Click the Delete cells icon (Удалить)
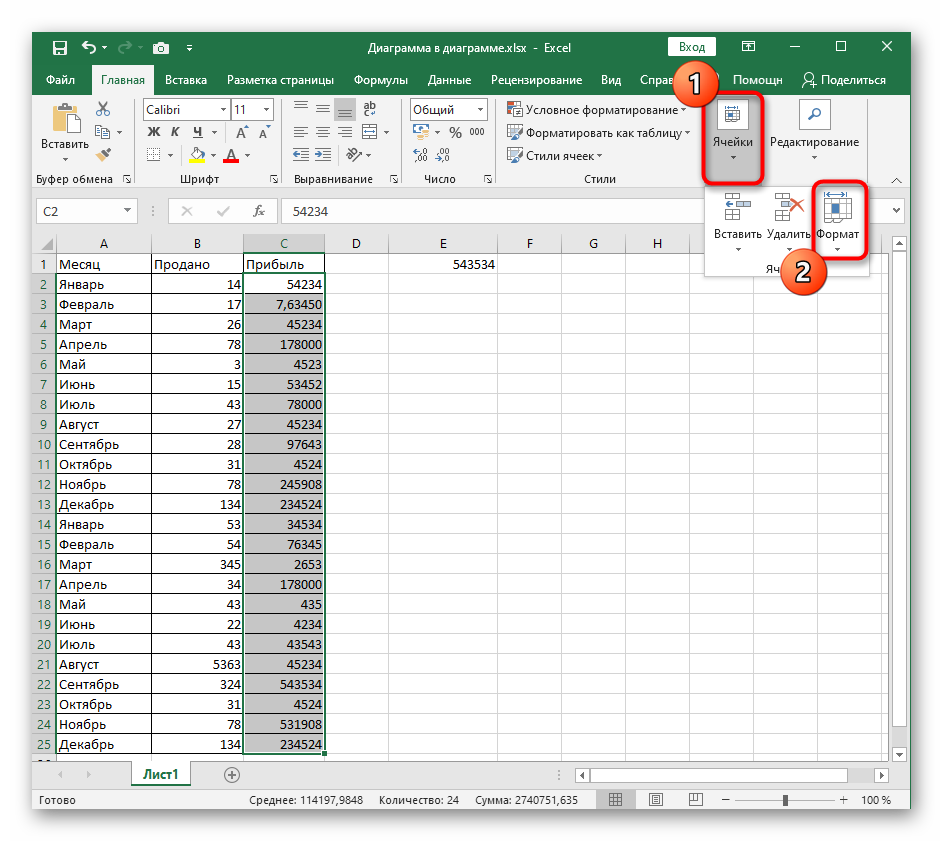The image size is (943, 841). pyautogui.click(x=789, y=208)
